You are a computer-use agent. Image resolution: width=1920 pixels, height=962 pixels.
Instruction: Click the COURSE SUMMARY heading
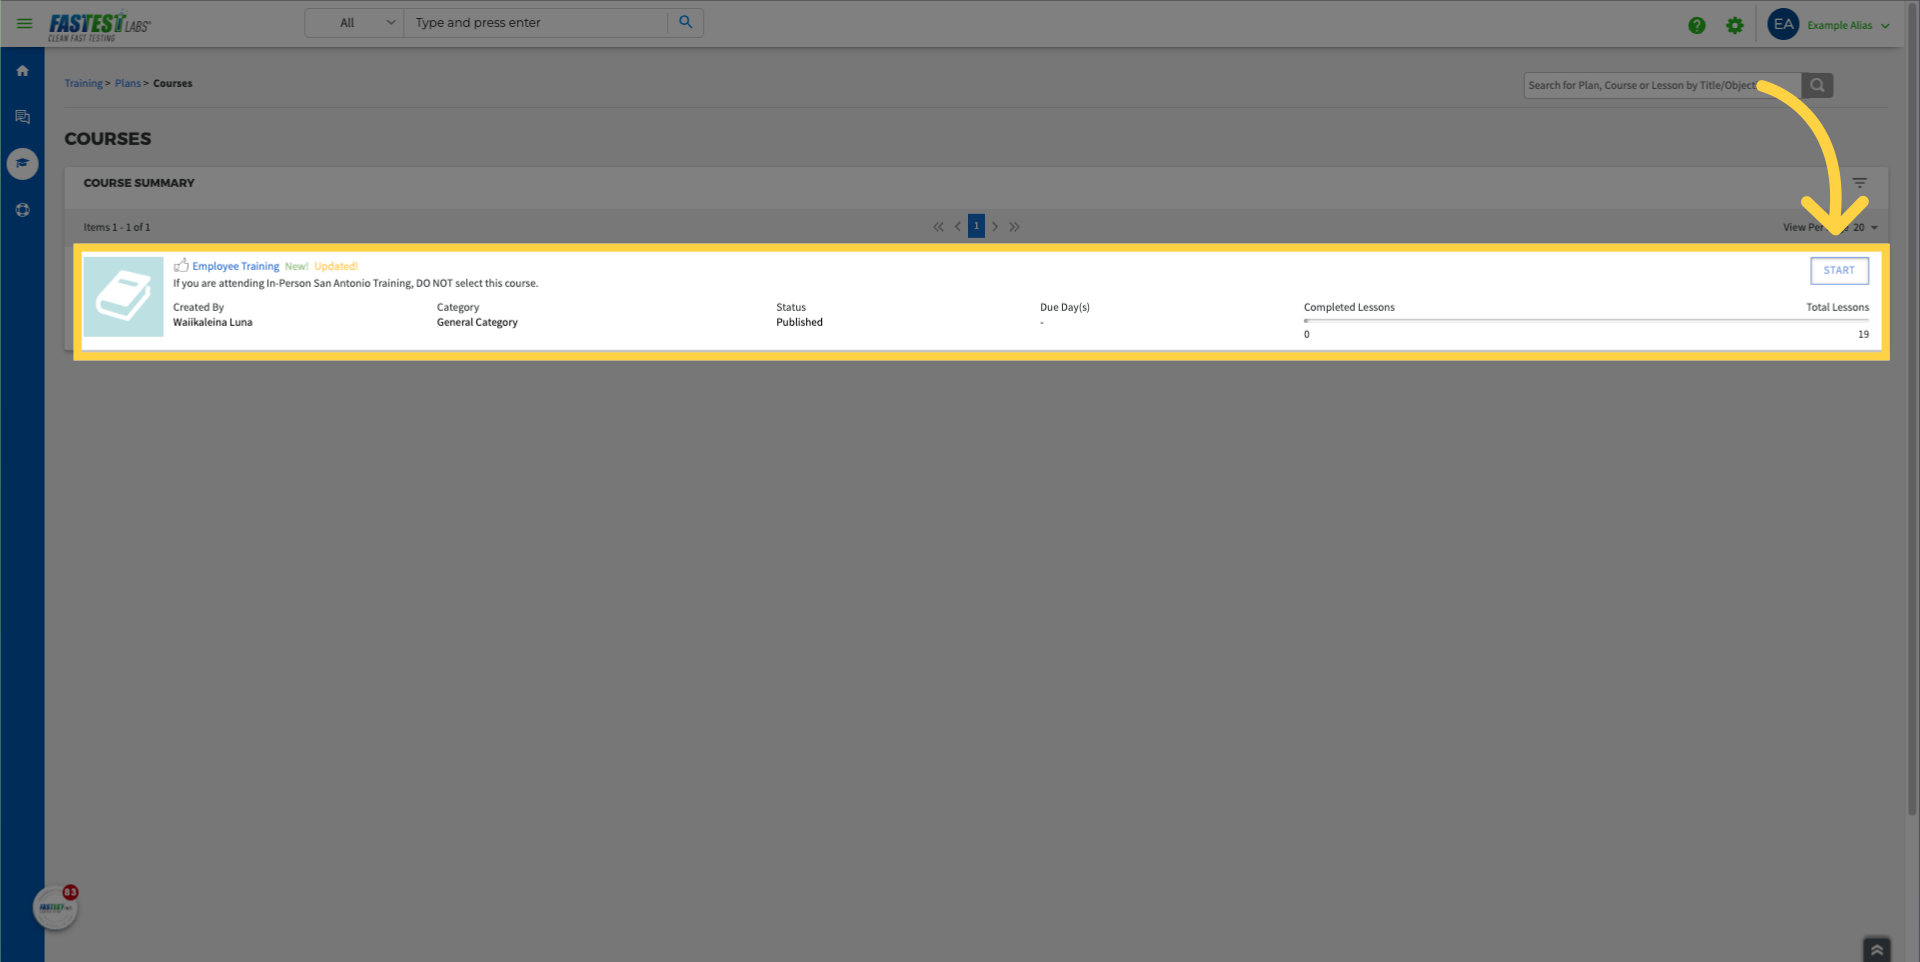tap(139, 183)
